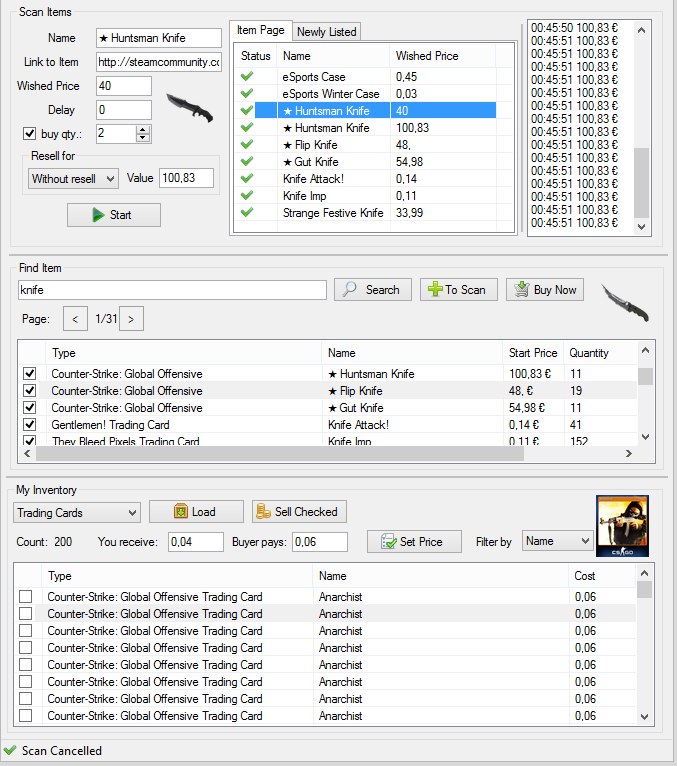Check the third Anarchist inventory row checkbox

25,631
